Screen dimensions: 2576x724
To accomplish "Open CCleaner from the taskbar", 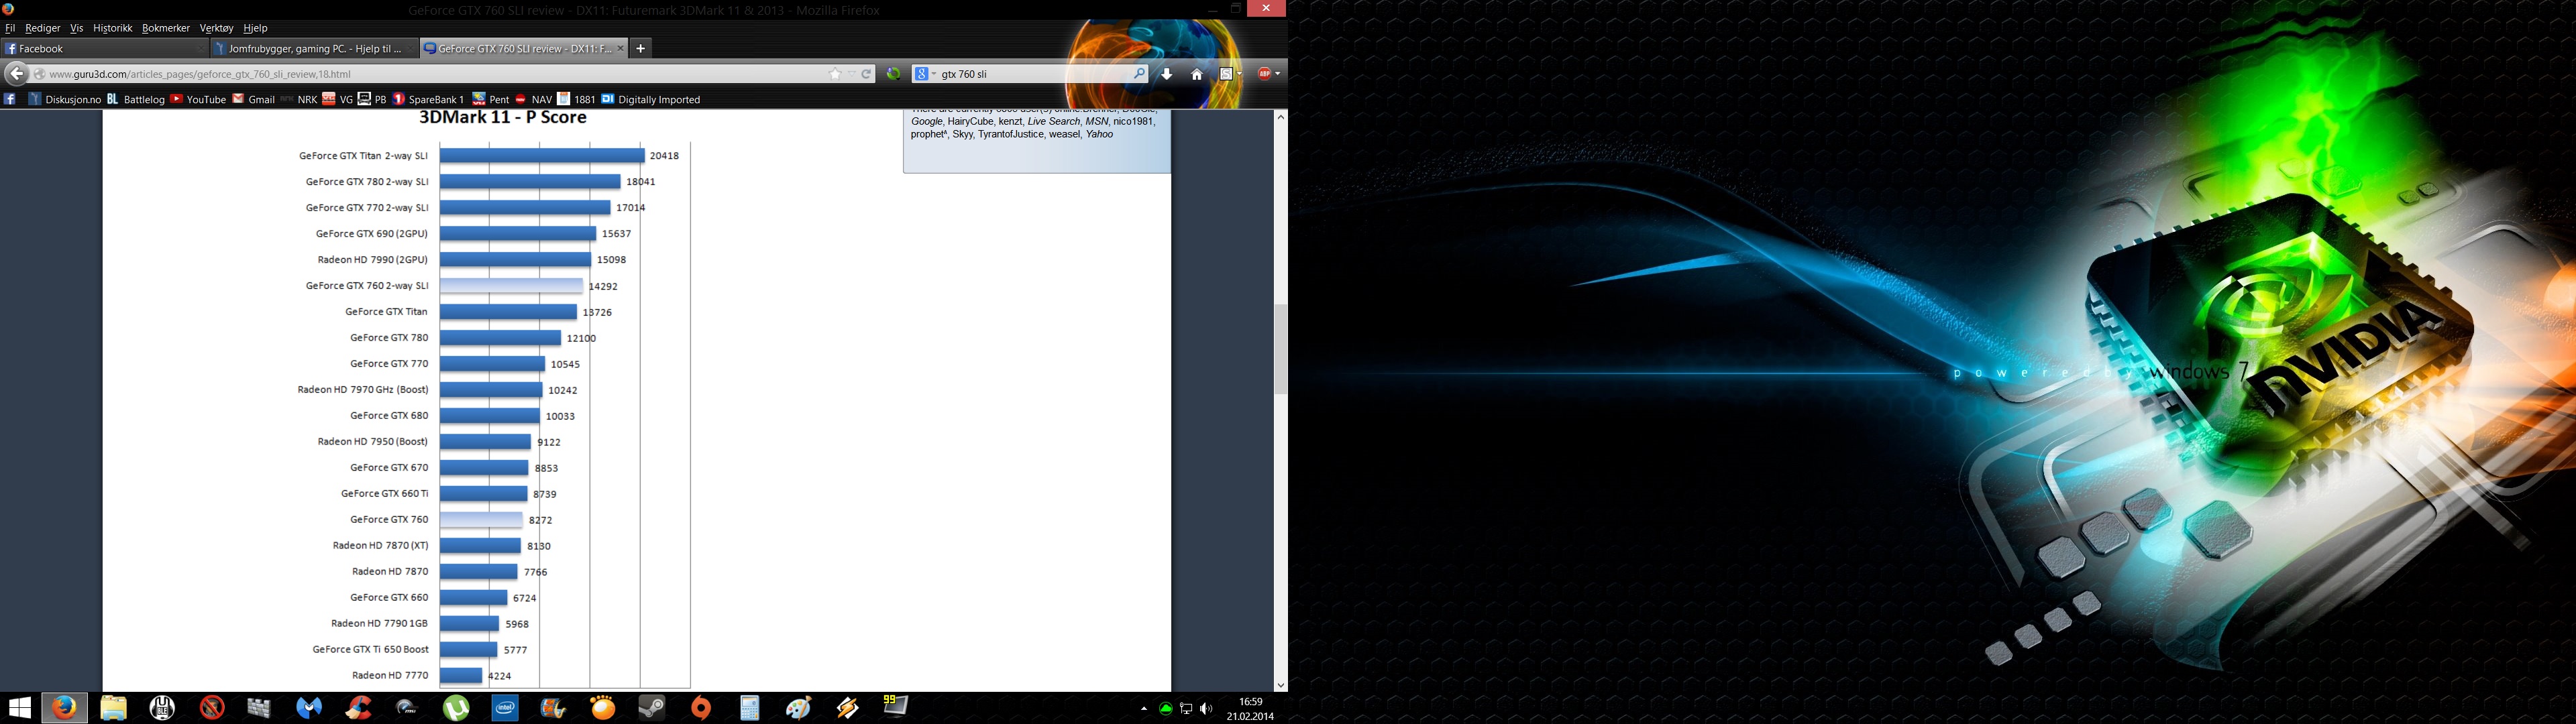I will [358, 708].
